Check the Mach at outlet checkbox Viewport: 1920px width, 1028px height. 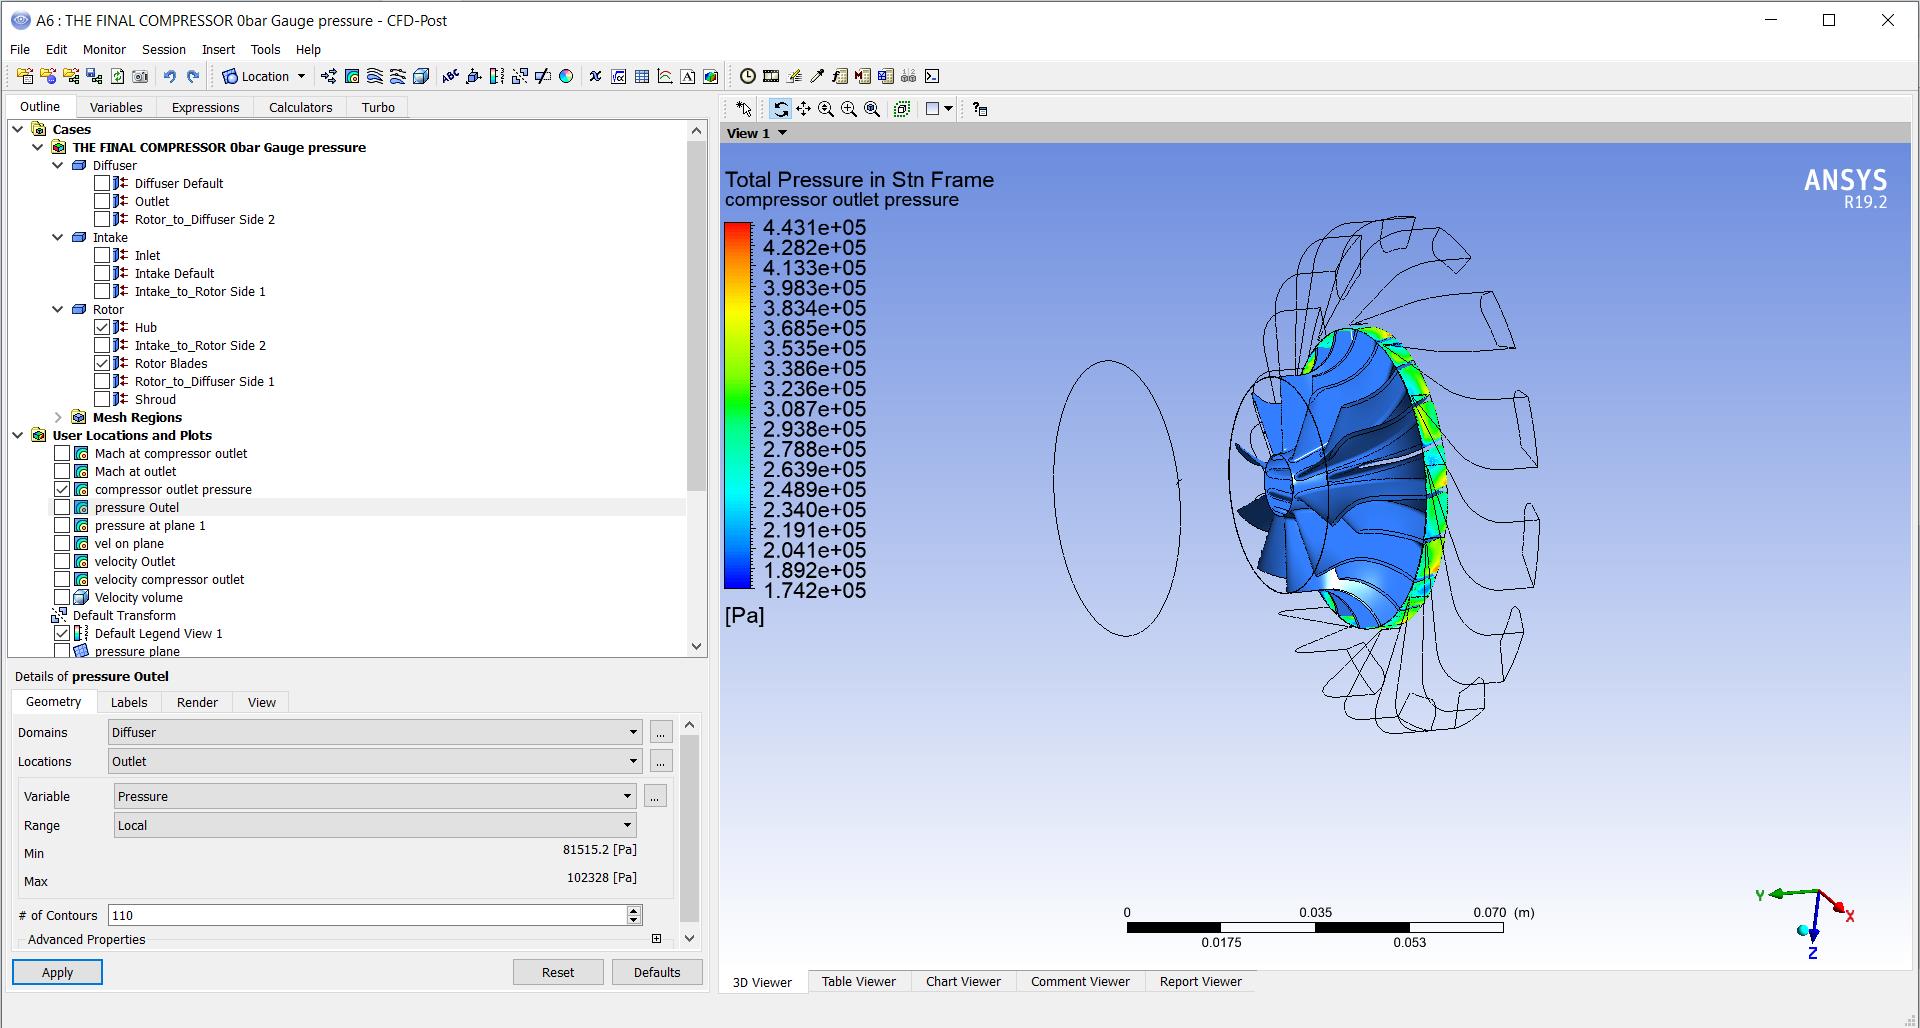coord(62,471)
